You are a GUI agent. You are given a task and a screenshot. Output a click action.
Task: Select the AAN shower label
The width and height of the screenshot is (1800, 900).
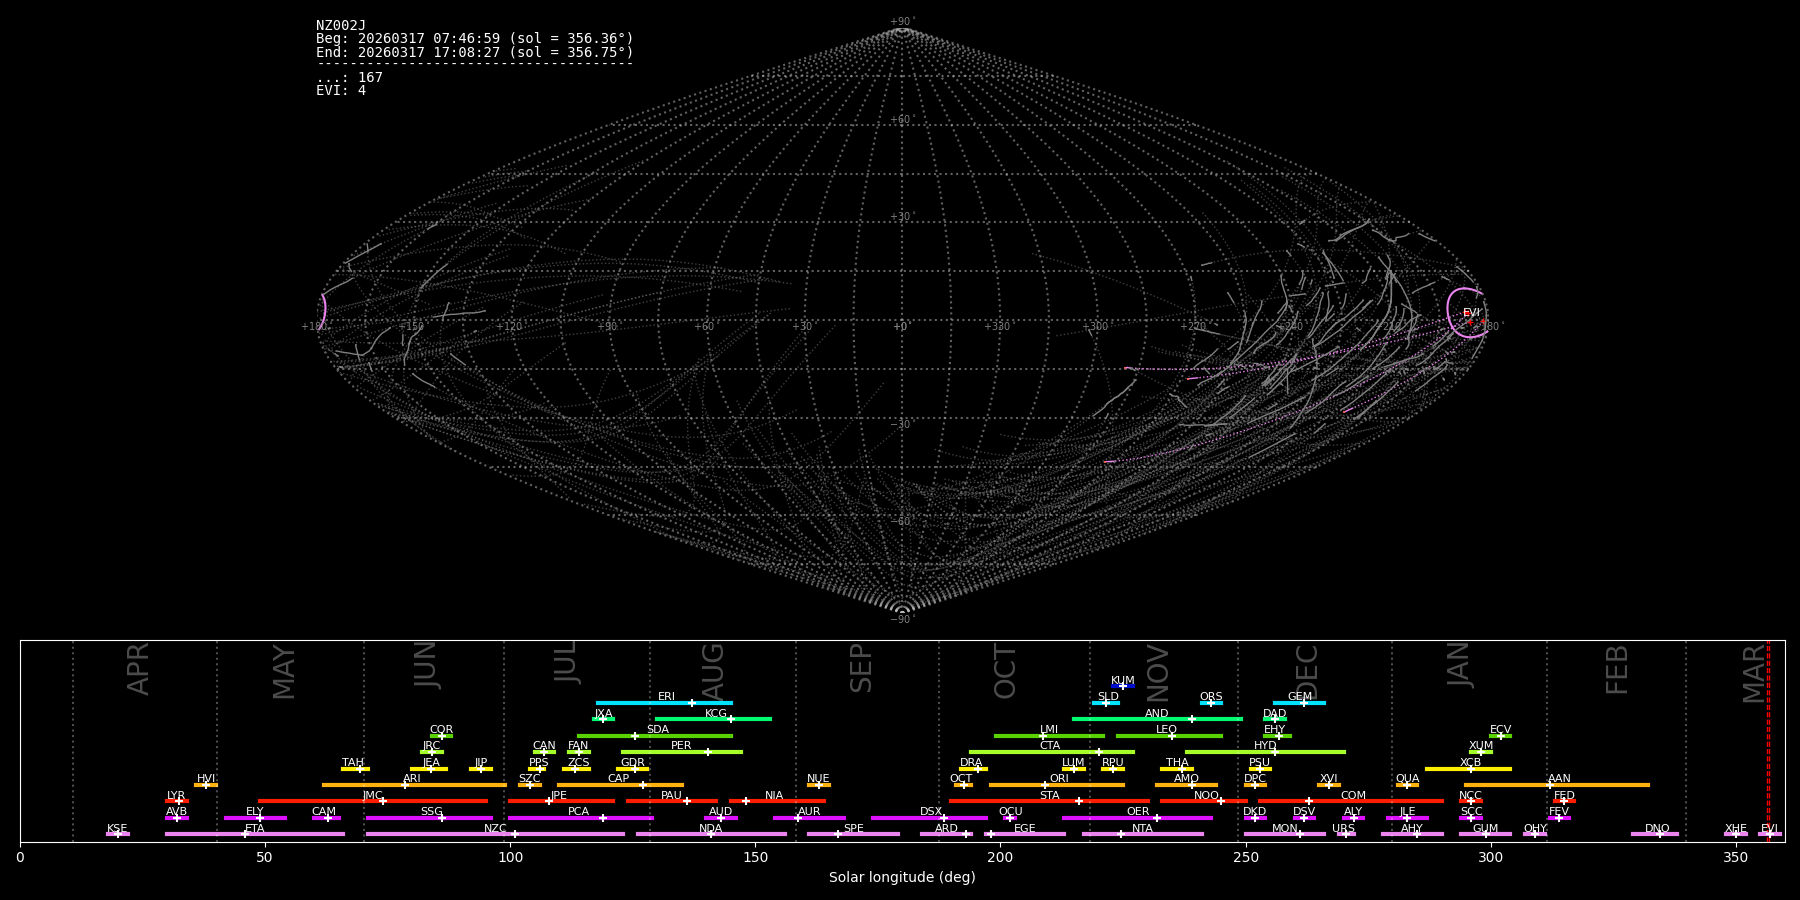point(1559,779)
